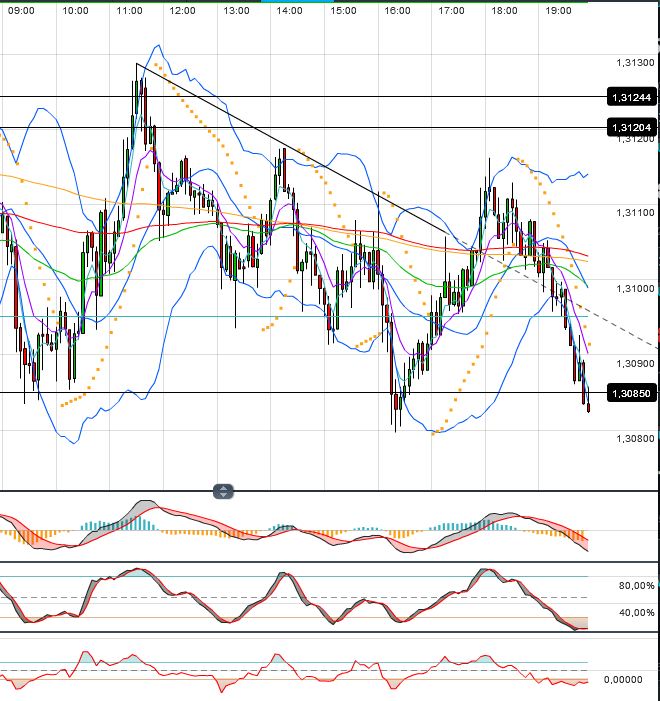The image size is (660, 701).
Task: Click the 18:00 time axis label
Action: (x=504, y=10)
